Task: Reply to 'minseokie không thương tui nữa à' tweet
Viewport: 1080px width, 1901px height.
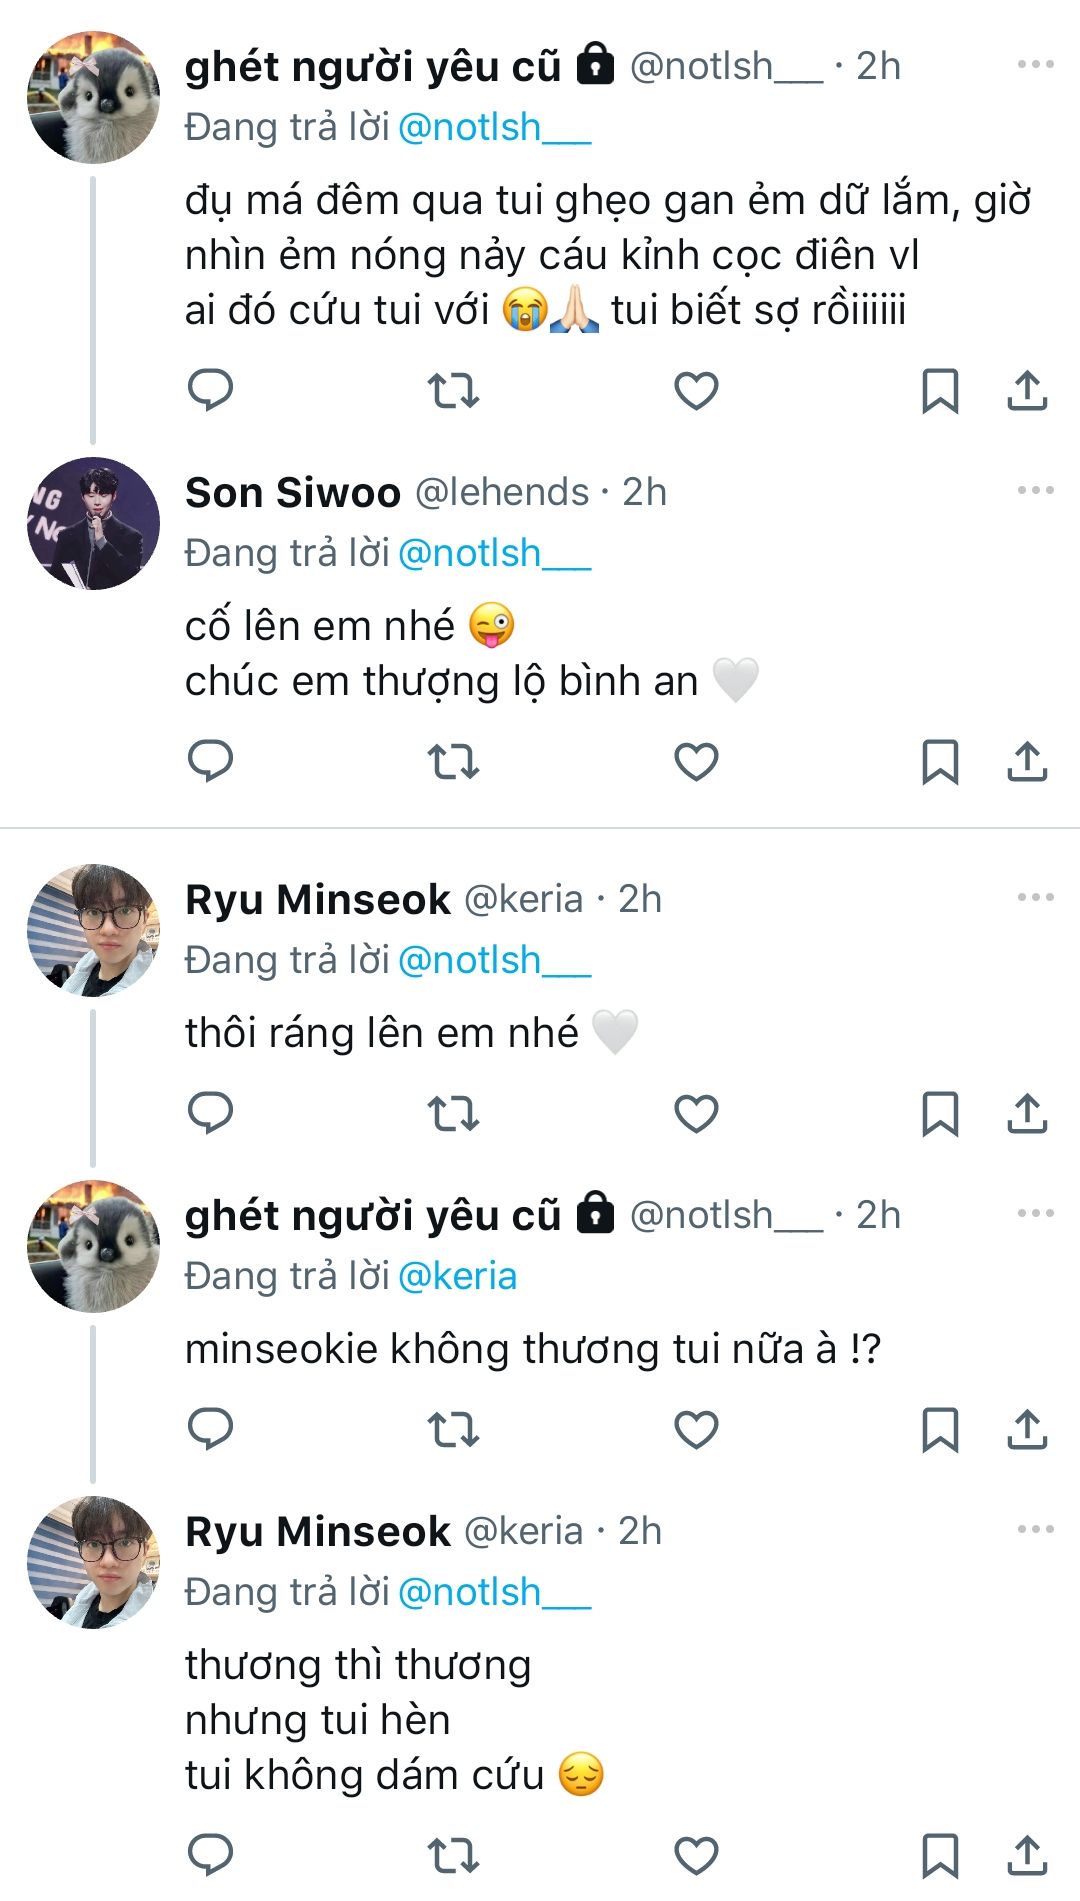Action: click(210, 1429)
